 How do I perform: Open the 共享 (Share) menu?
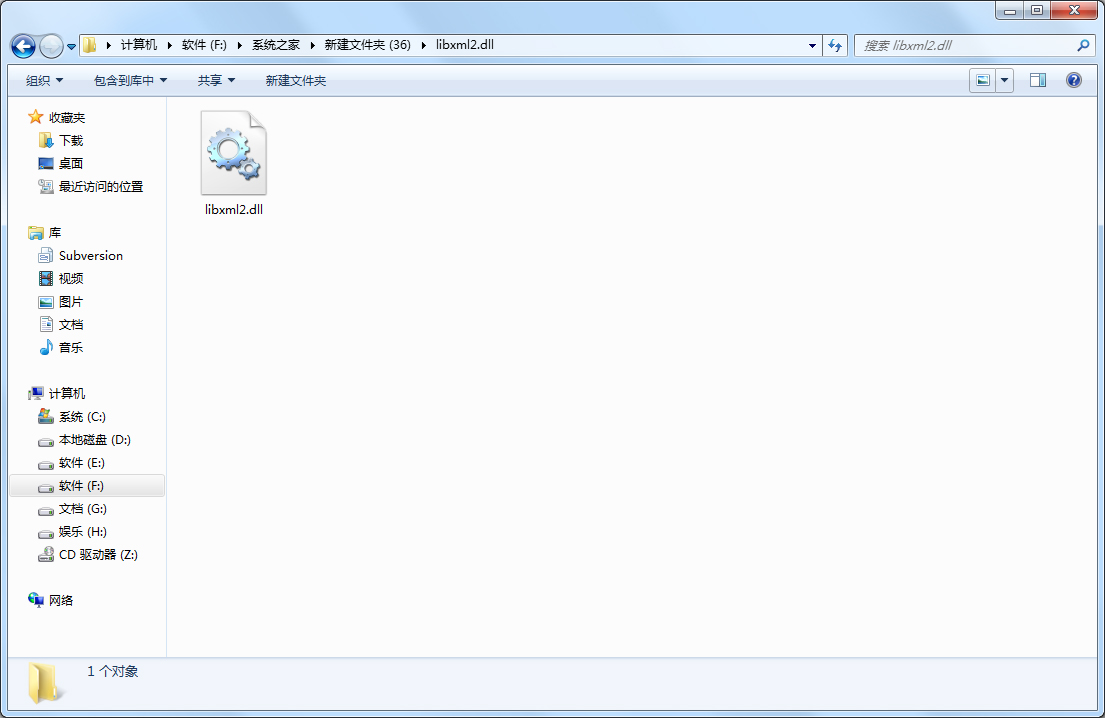pos(216,80)
